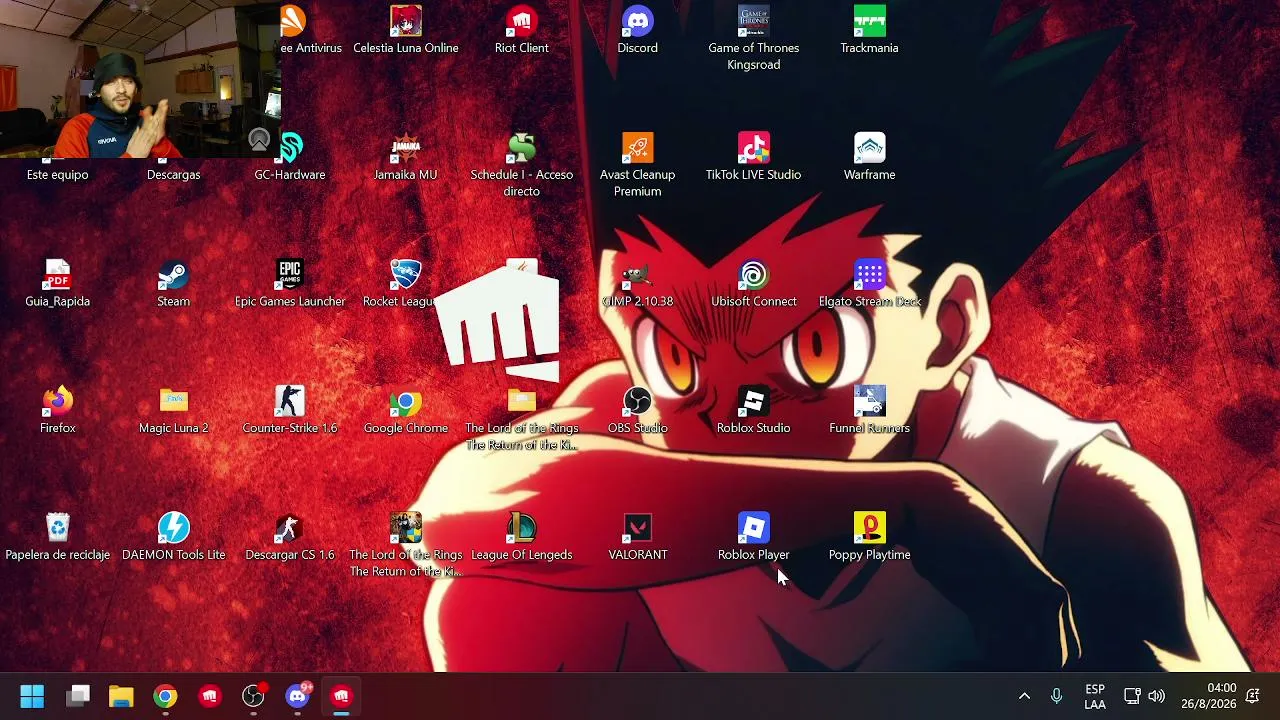The height and width of the screenshot is (720, 1280).
Task: Switch to Chrome on the taskbar
Action: tap(165, 696)
